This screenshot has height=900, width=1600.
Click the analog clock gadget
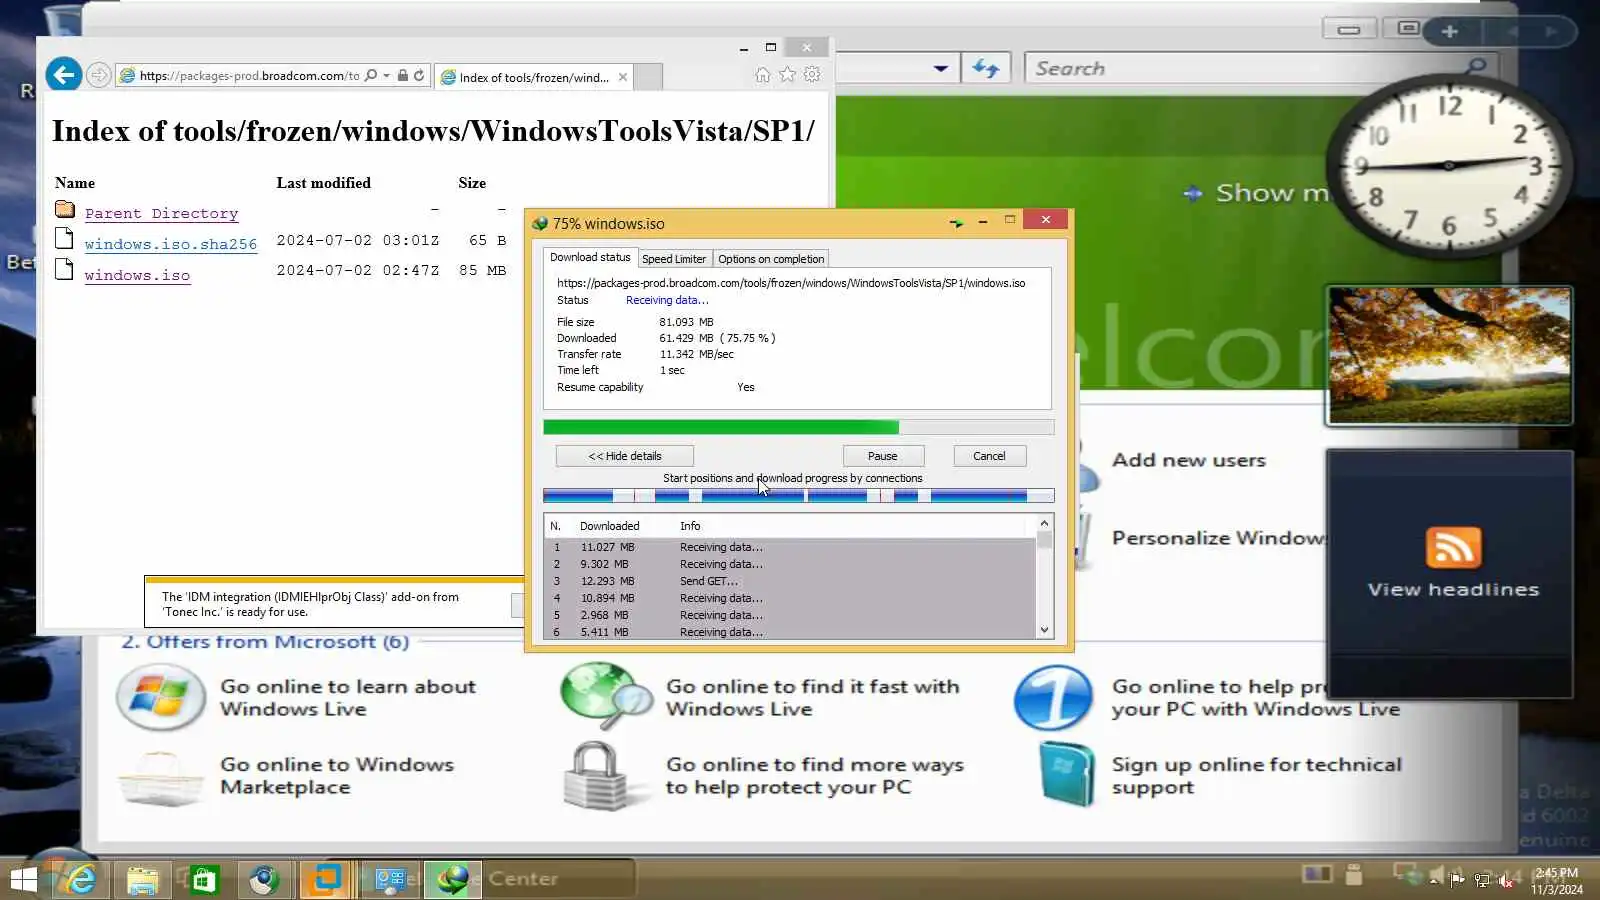pos(1448,166)
